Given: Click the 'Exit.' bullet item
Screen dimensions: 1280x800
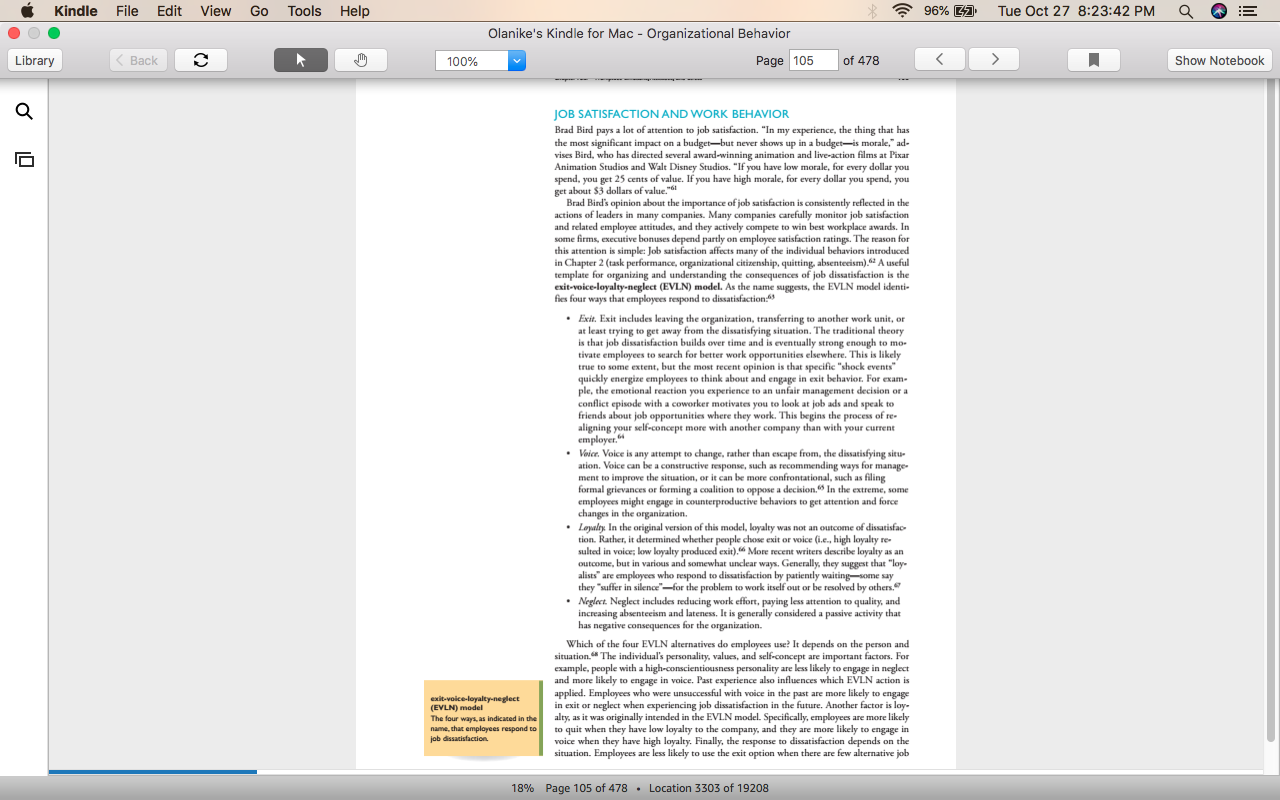Looking at the screenshot, I should pyautogui.click(x=741, y=379).
